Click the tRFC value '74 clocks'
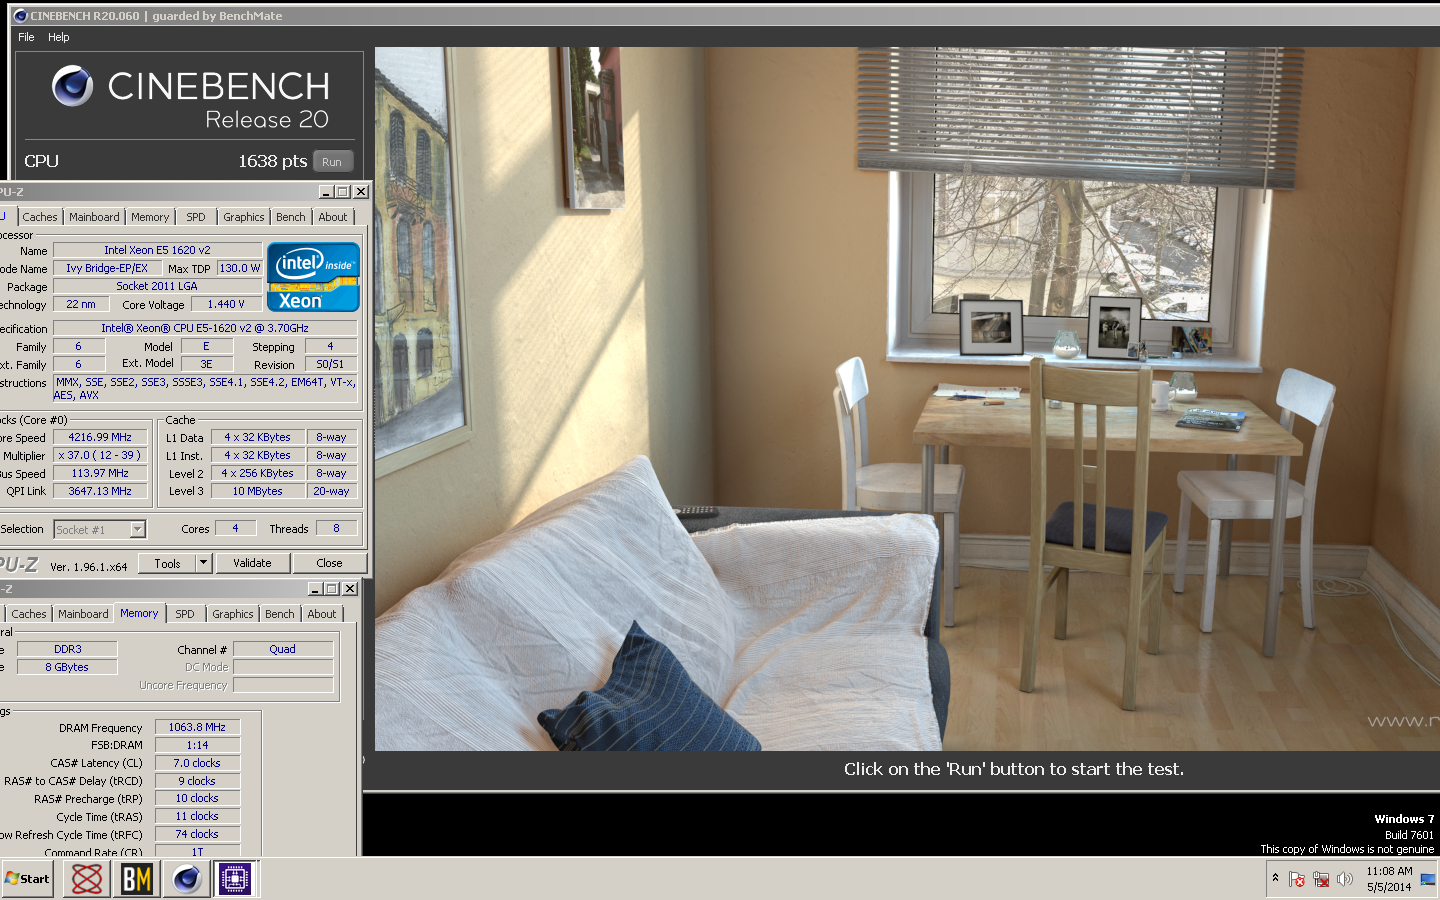1440x900 pixels. pyautogui.click(x=197, y=834)
